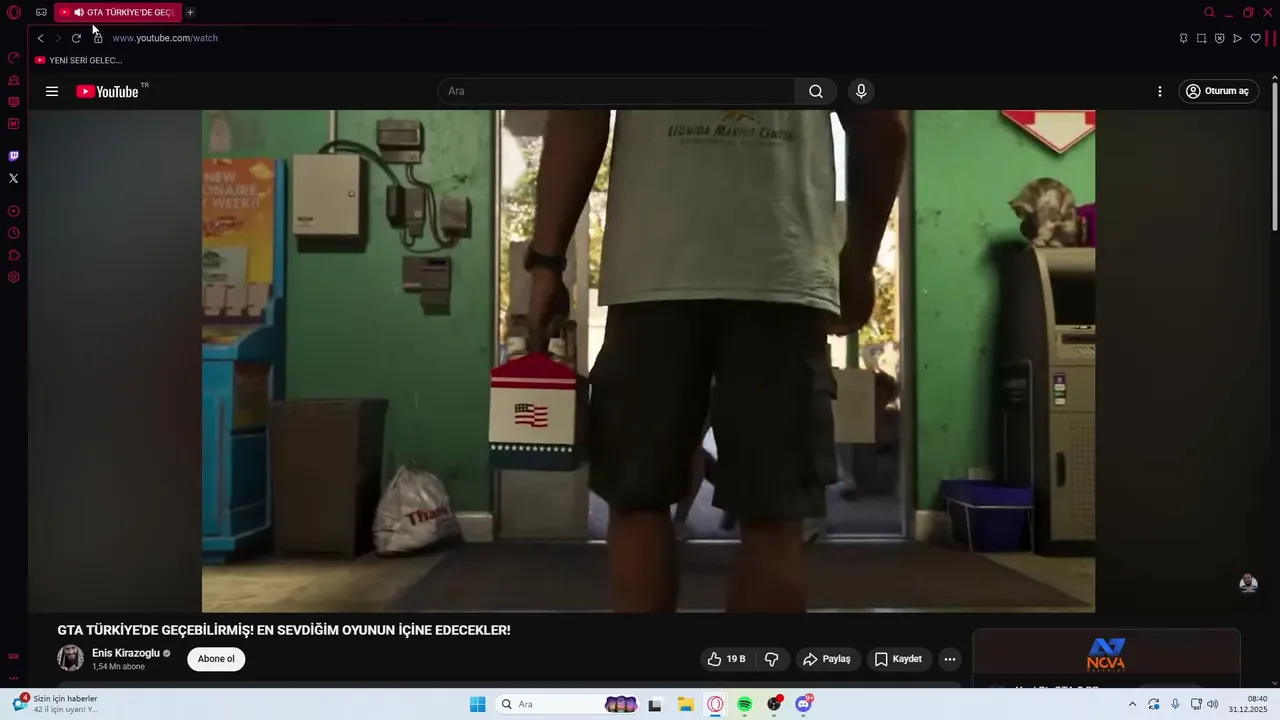Open more actions ellipsis beside Kaydet
This screenshot has width=1280, height=720.
950,659
